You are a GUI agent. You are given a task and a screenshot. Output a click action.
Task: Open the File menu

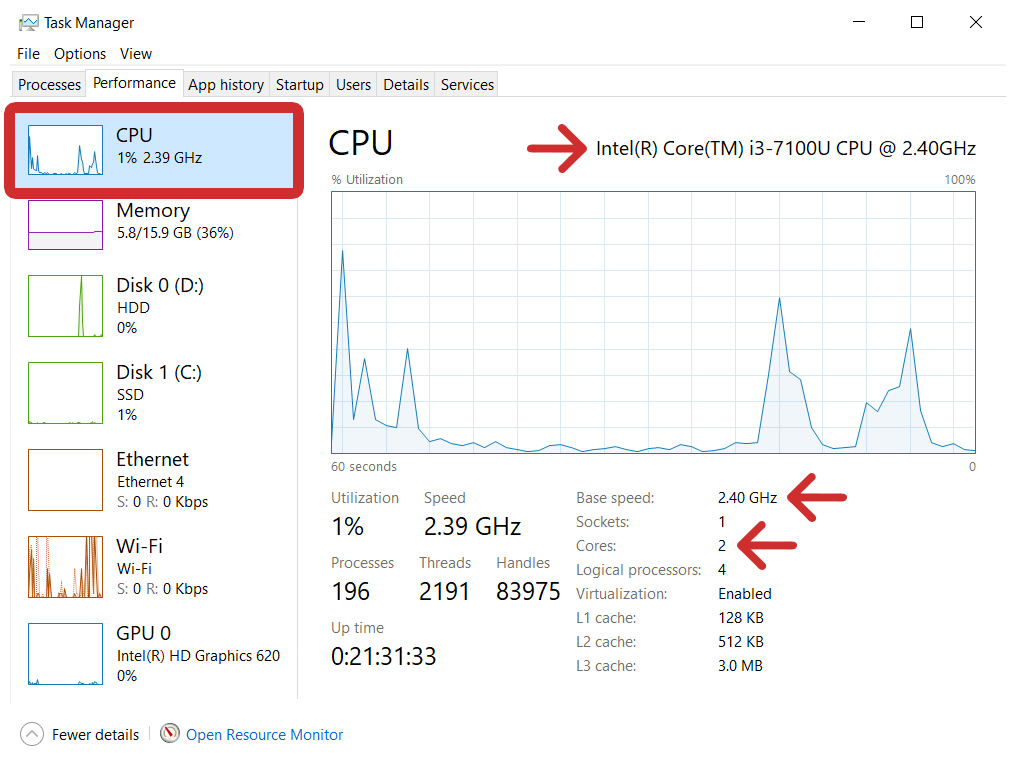click(27, 53)
